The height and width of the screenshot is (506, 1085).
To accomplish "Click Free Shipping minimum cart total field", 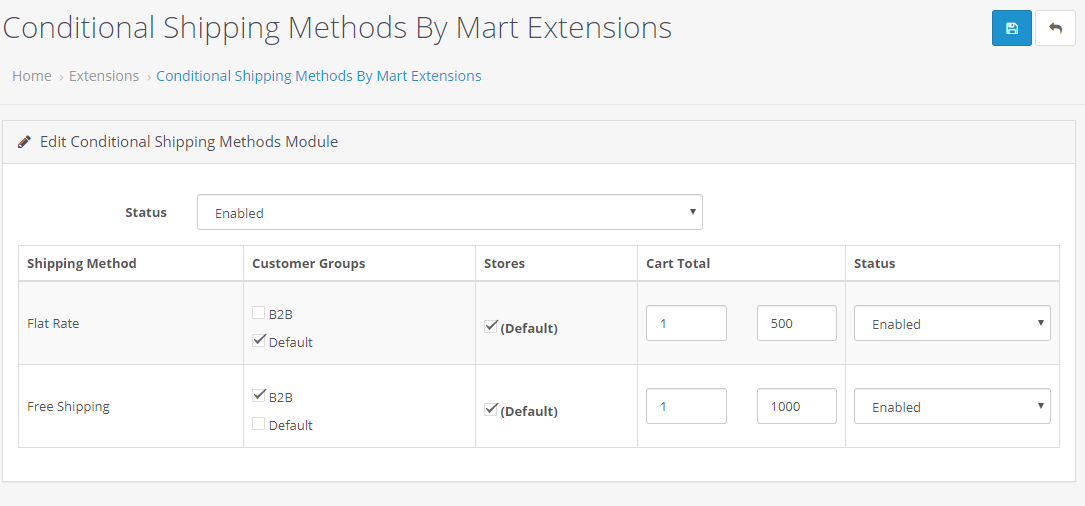I will [686, 406].
